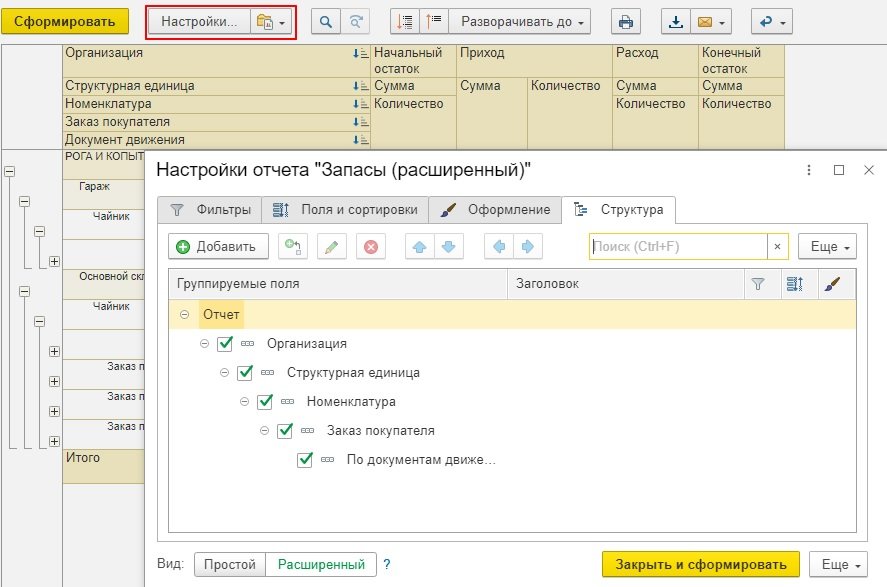Image resolution: width=887 pixels, height=587 pixels.
Task: Click the Итого cell in the report
Action: [x=104, y=466]
